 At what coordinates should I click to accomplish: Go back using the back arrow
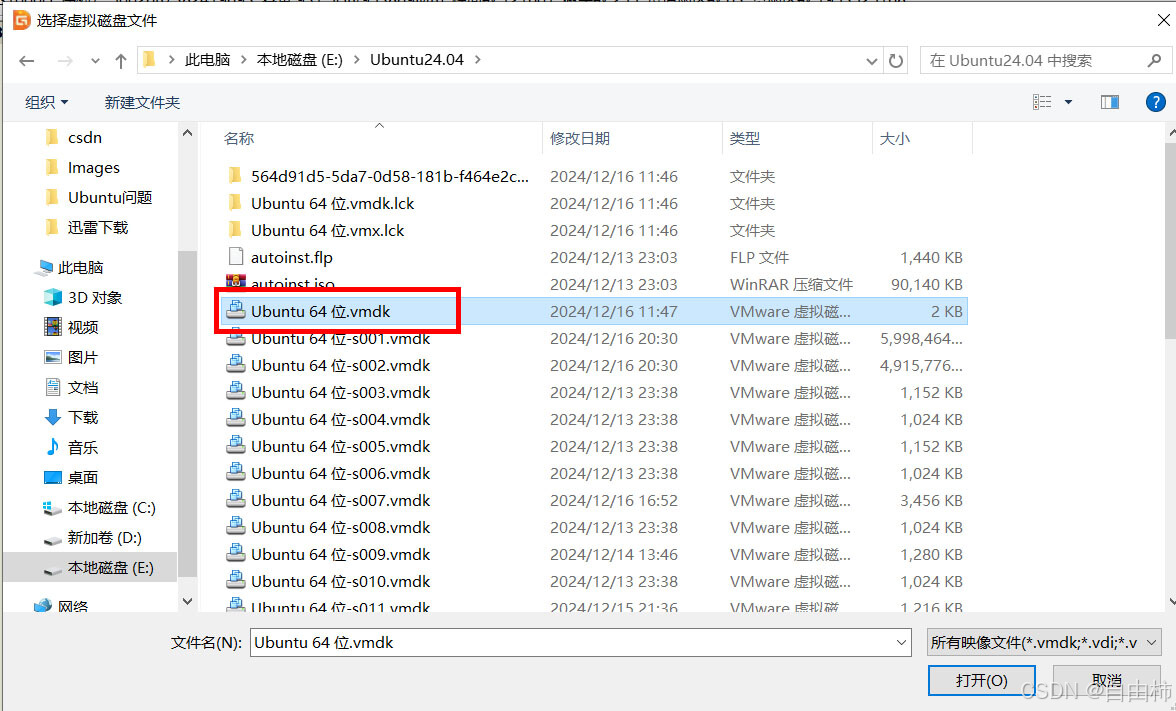click(27, 61)
